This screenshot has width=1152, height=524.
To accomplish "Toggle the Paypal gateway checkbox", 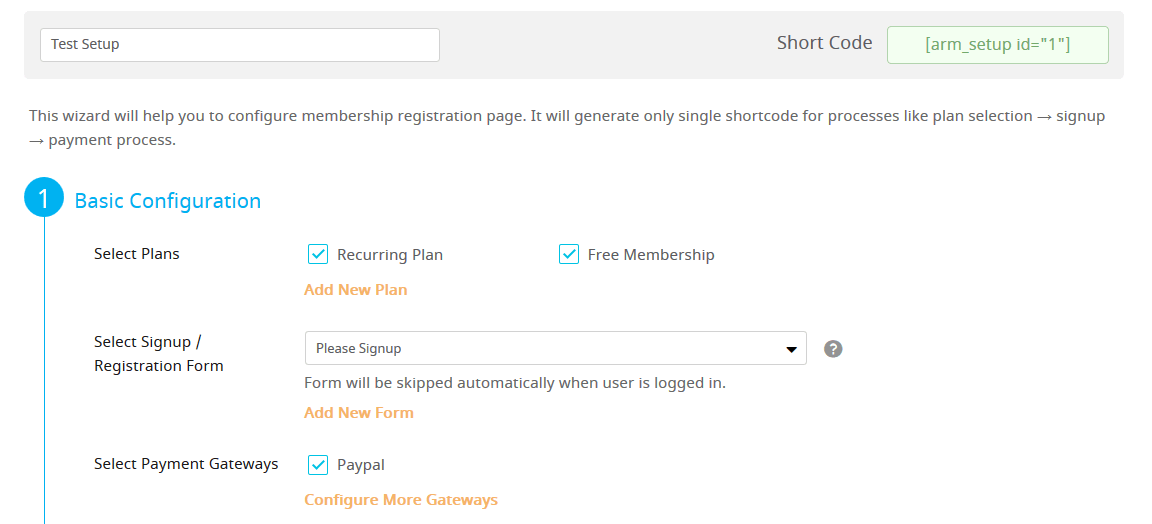I will pos(317,464).
